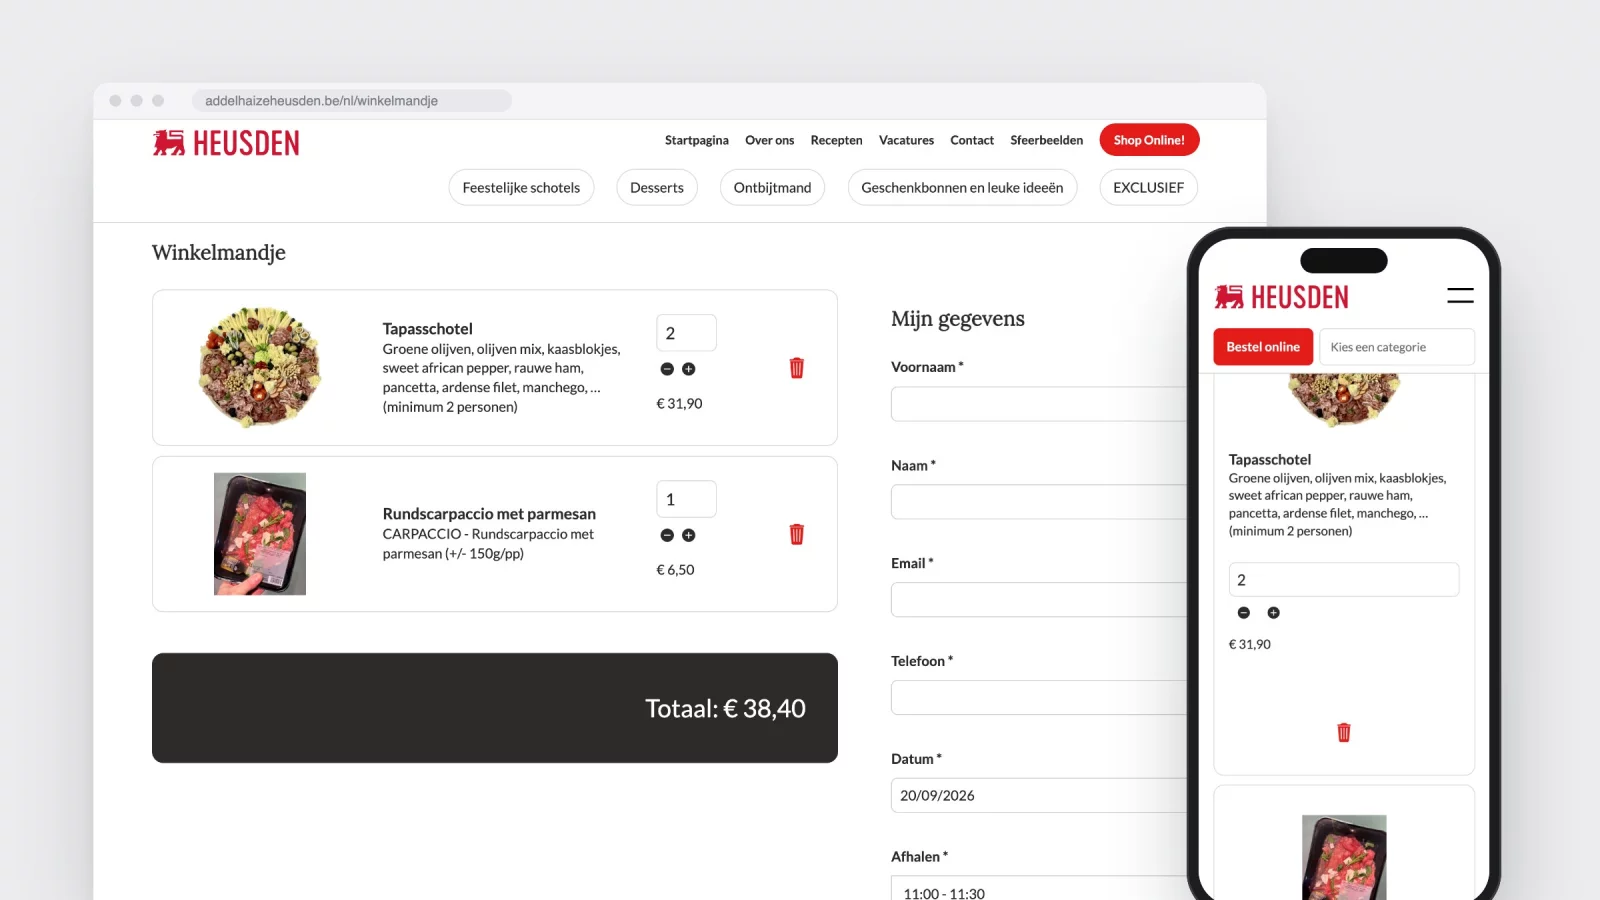The height and width of the screenshot is (900, 1600).
Task: Focus the Telefoon input field
Action: [1038, 697]
